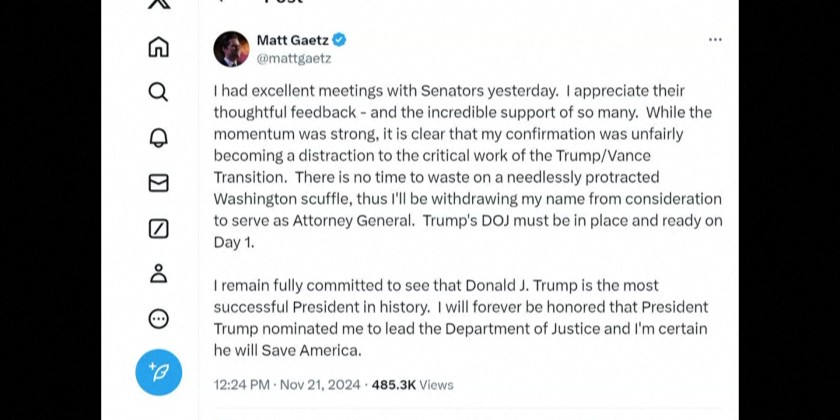The image size is (840, 420).
Task: Open Messages envelope icon
Action: pyautogui.click(x=158, y=183)
